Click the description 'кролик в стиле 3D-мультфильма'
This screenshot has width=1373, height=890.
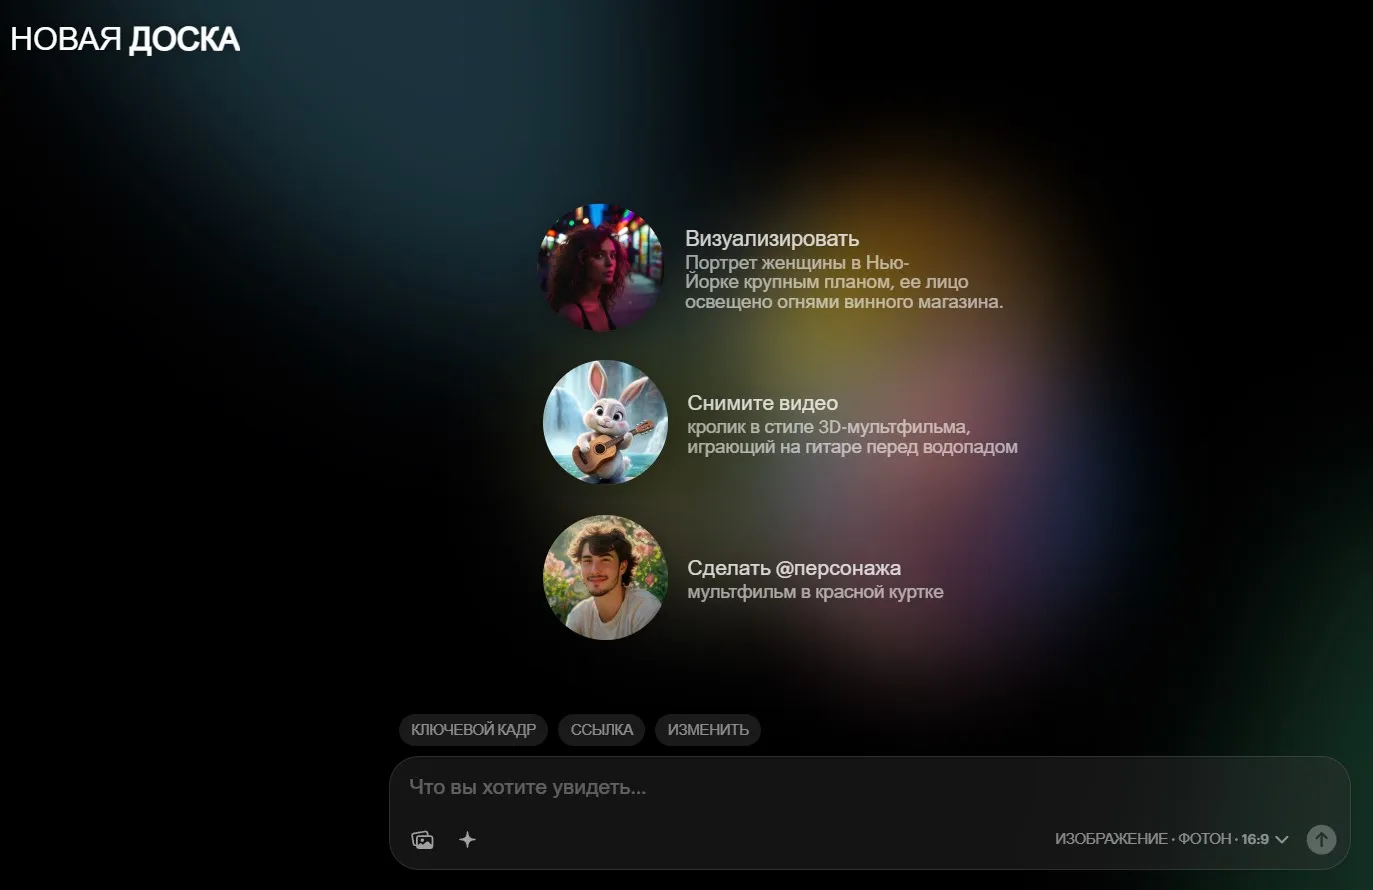click(852, 437)
